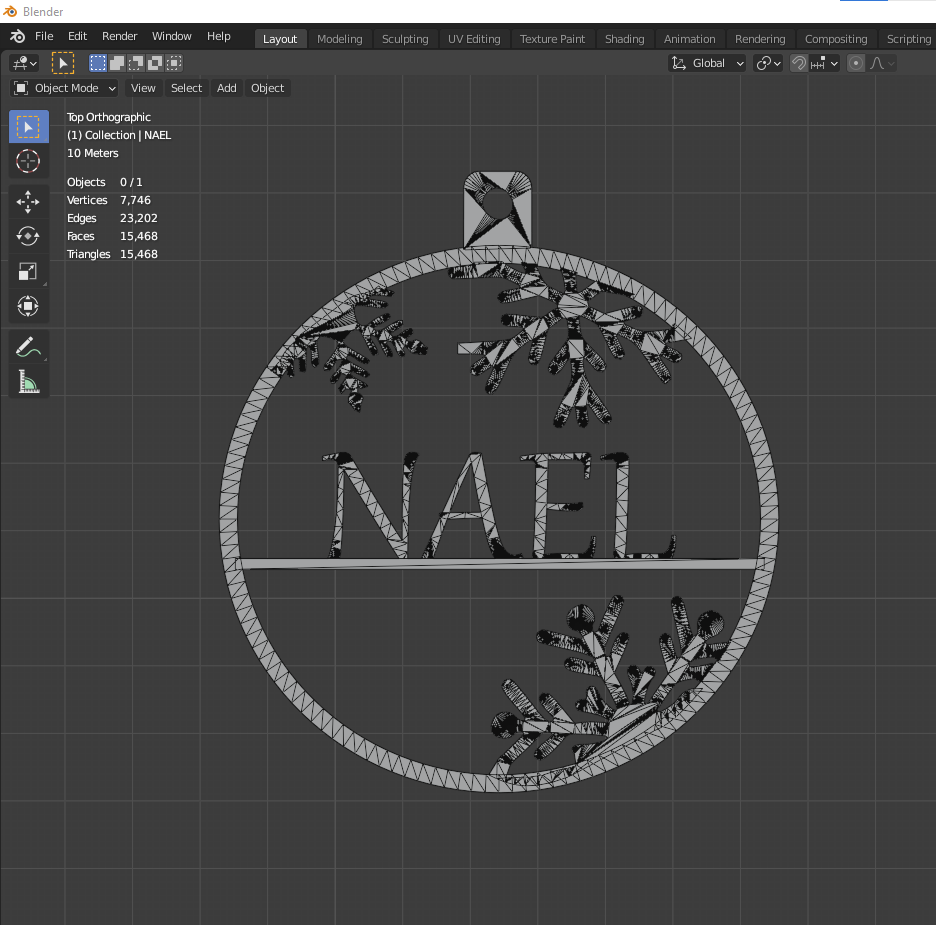Choose the Measure ruler tool
Image resolution: width=936 pixels, height=925 pixels.
(x=28, y=381)
